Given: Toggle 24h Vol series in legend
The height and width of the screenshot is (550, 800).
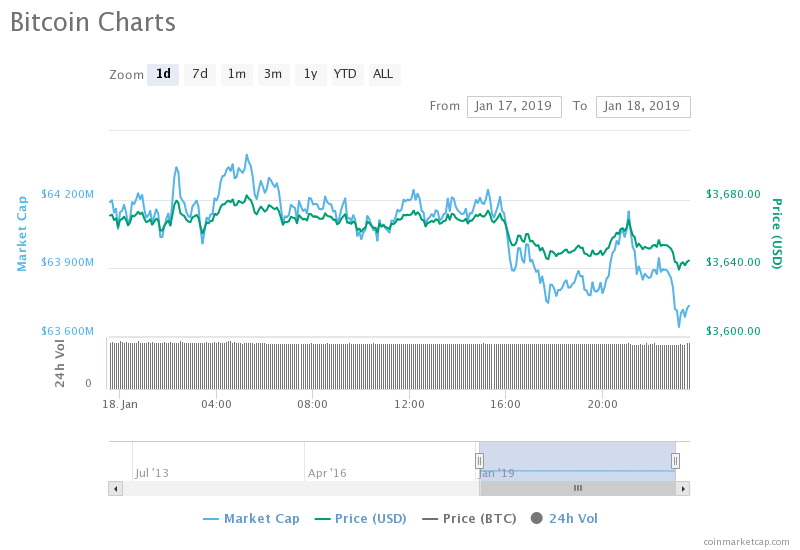Looking at the screenshot, I should point(565,518).
